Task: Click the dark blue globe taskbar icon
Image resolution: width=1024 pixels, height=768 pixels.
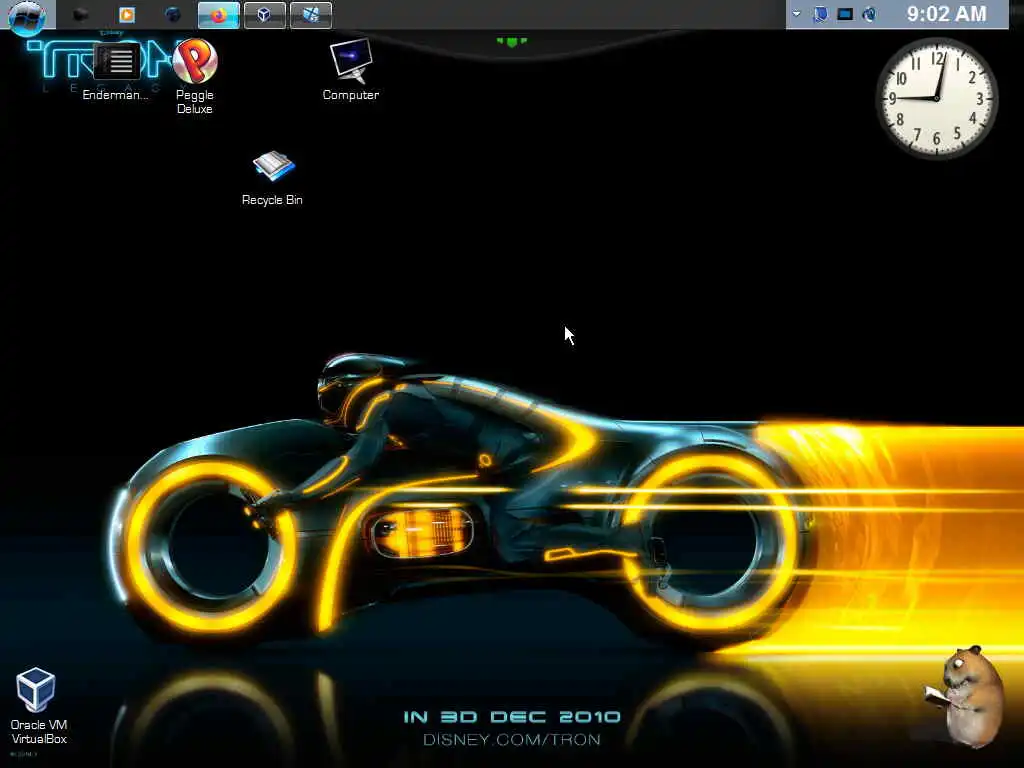Action: 172,14
